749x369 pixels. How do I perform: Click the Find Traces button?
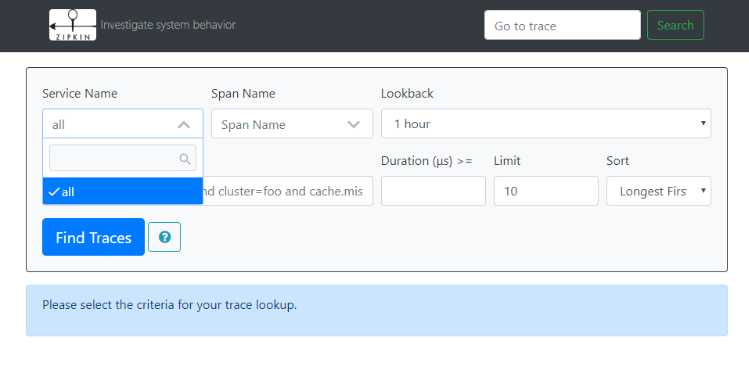tap(93, 237)
